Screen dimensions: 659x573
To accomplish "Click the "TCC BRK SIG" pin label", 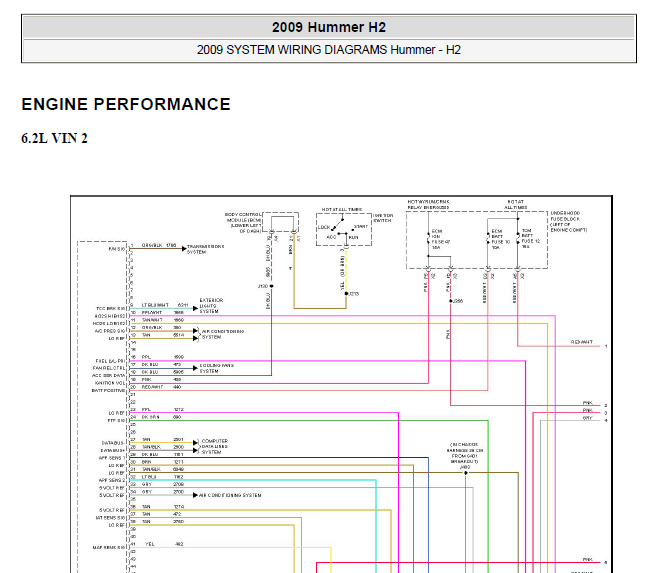I will pos(111,309).
